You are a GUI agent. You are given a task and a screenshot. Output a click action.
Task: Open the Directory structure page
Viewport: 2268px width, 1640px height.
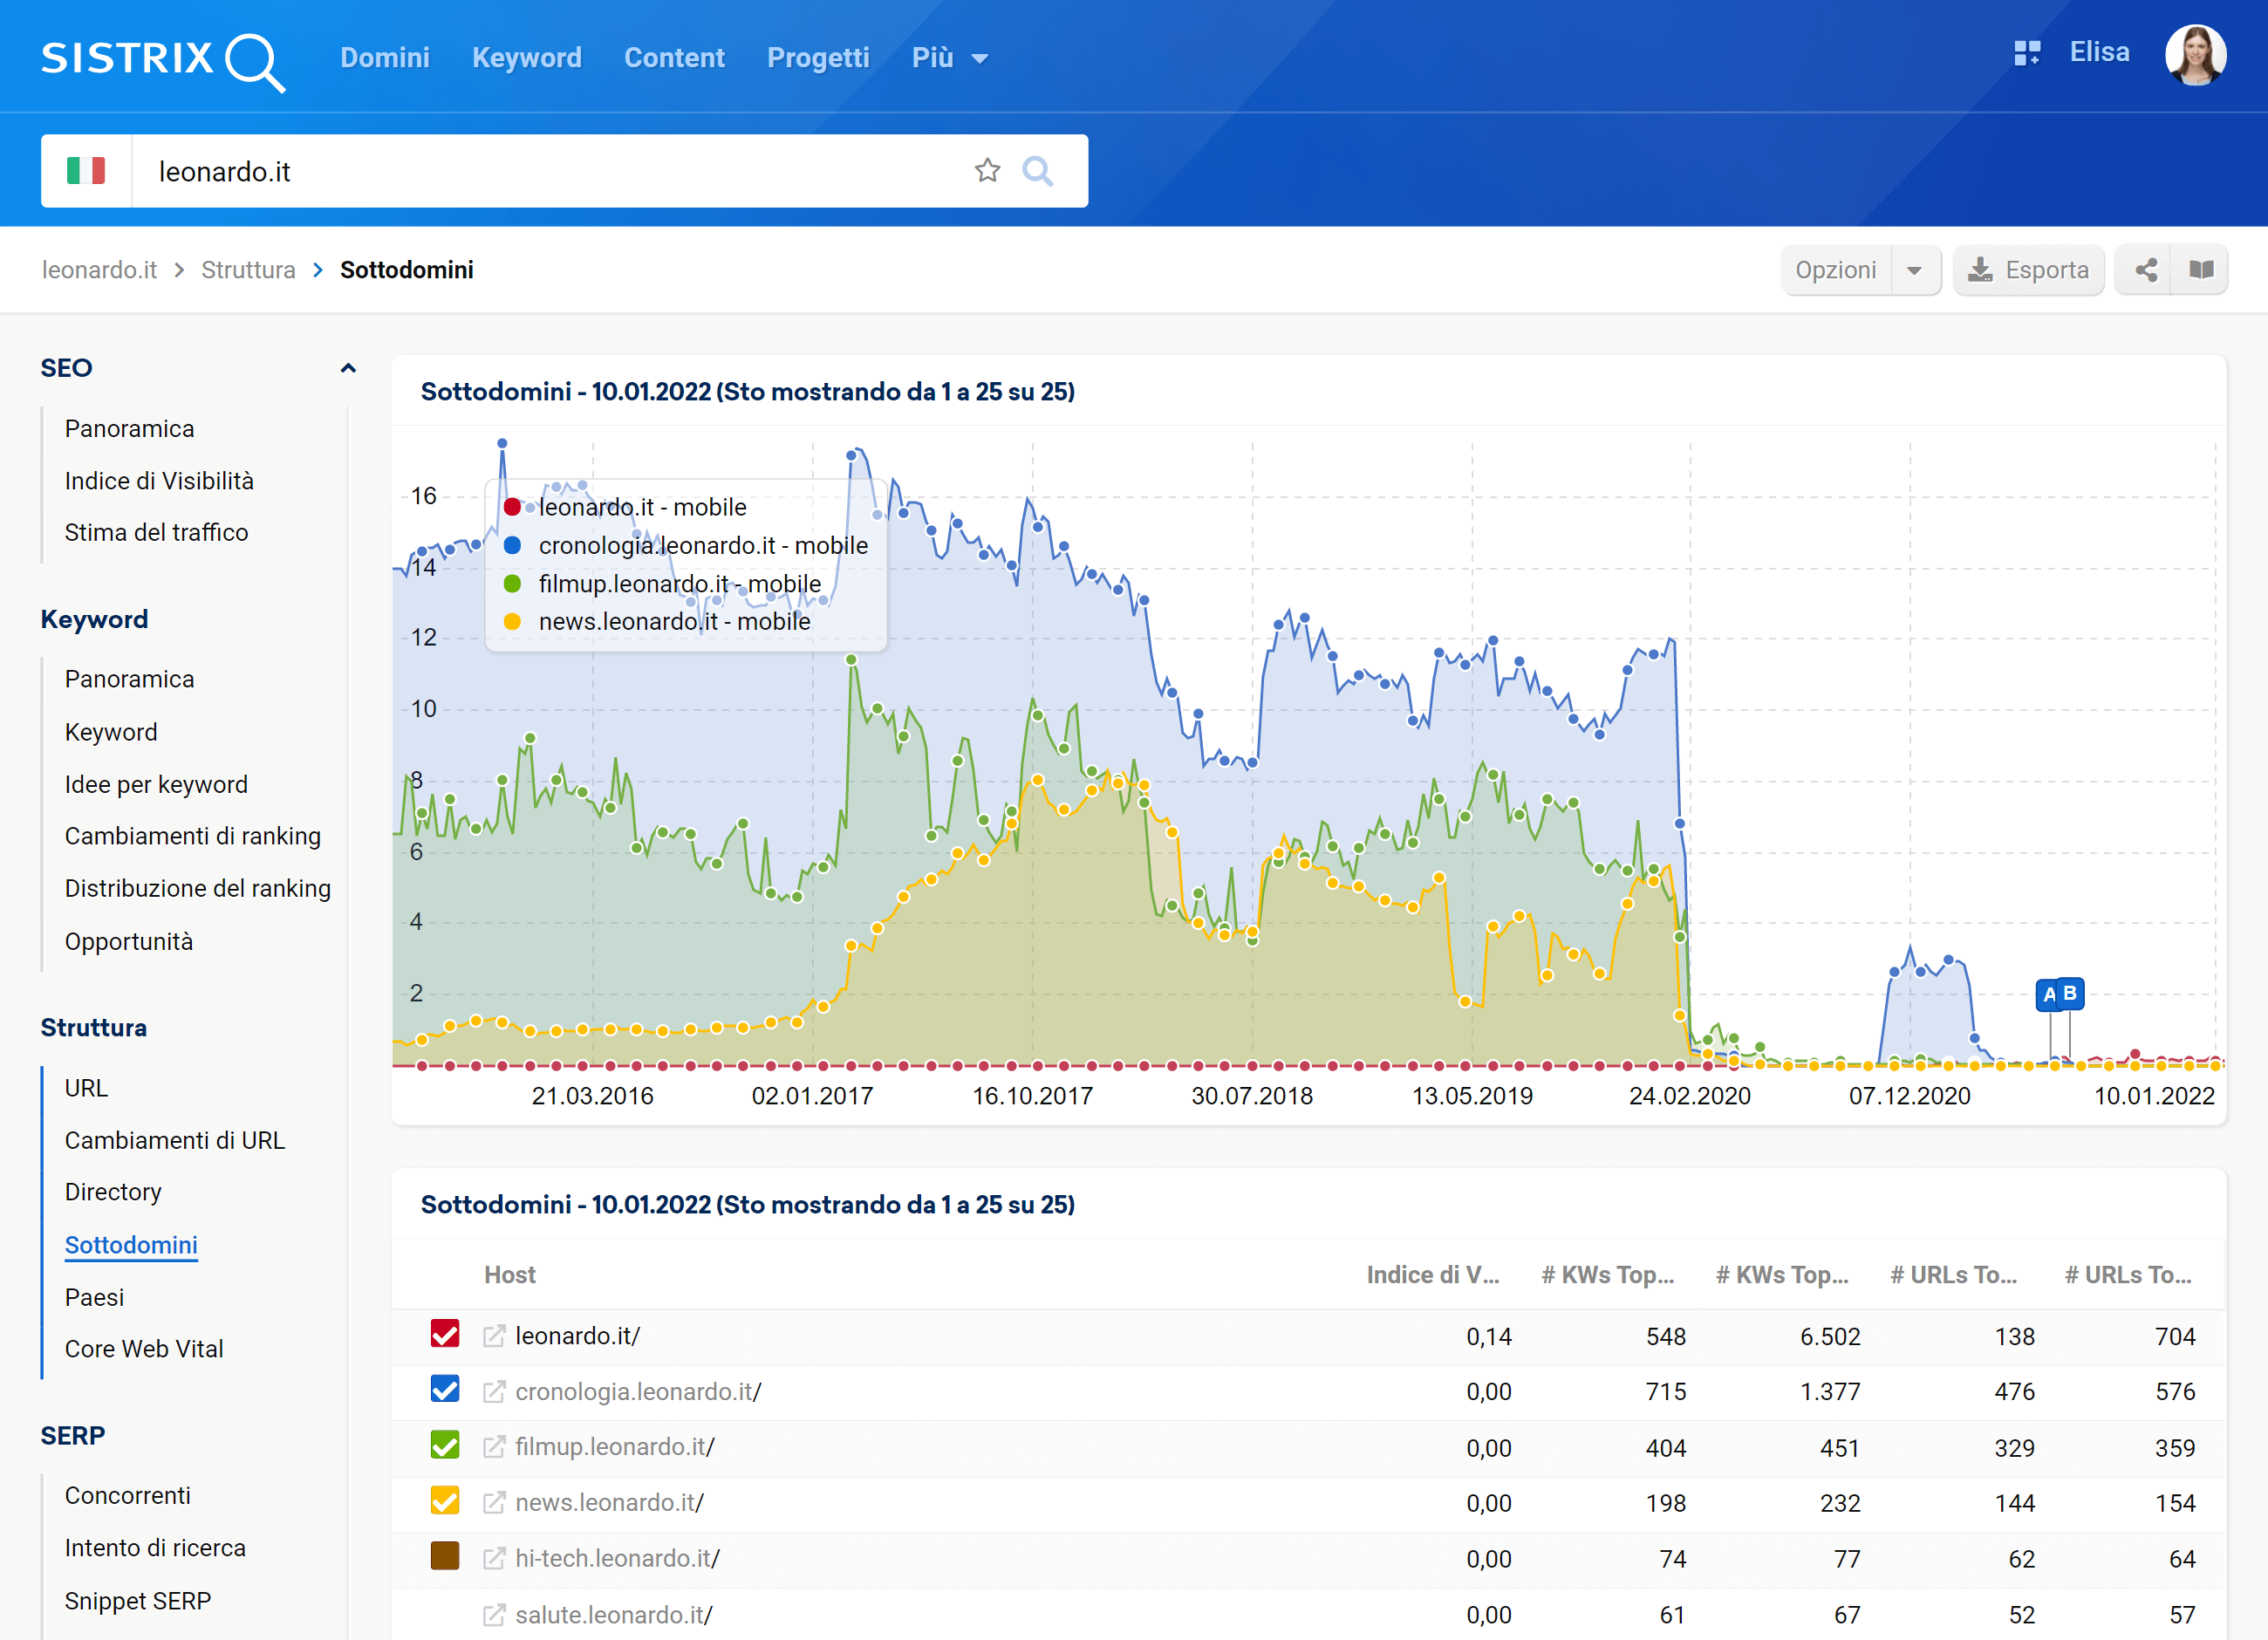click(113, 1193)
